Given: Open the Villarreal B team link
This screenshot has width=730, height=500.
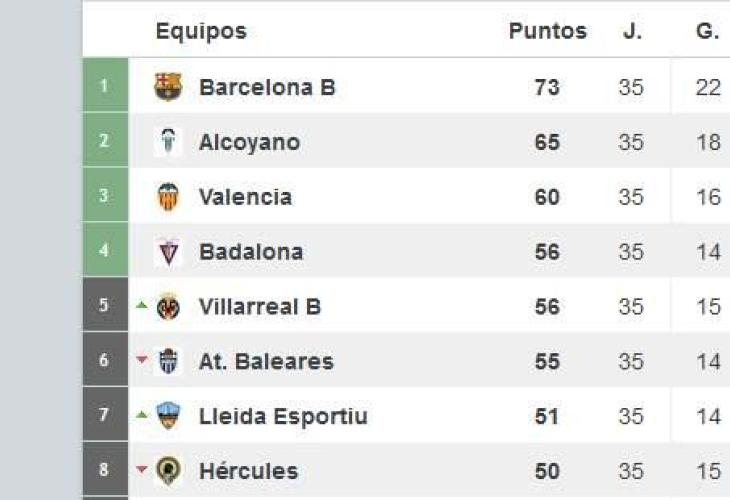Looking at the screenshot, I should pos(260,307).
